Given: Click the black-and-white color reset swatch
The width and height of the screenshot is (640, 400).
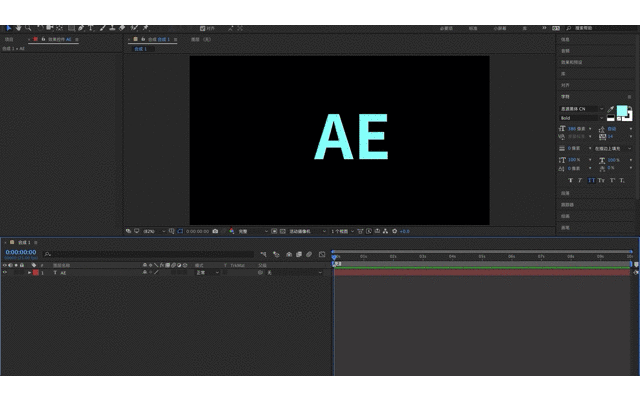Looking at the screenshot, I should 611,118.
